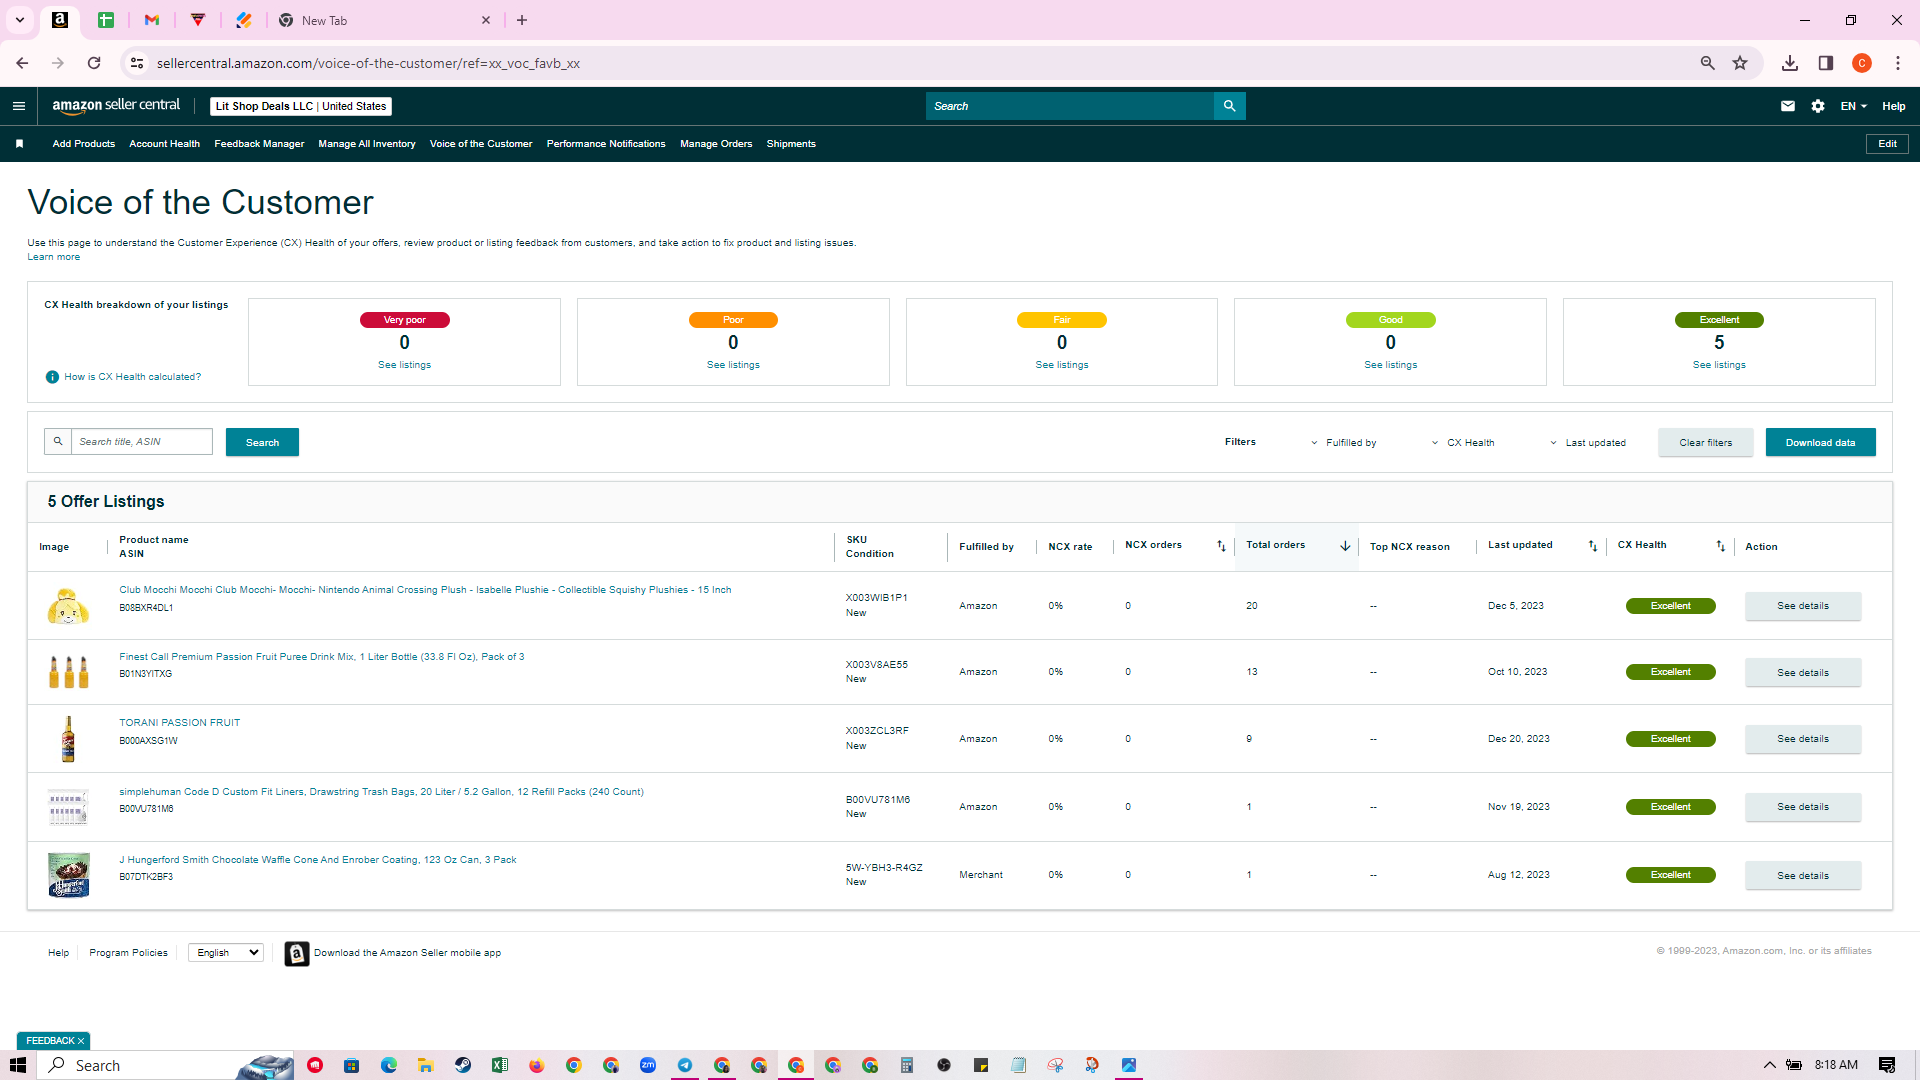Click the Torani bottle product thumbnail
This screenshot has height=1080, width=1920.
tap(68, 739)
